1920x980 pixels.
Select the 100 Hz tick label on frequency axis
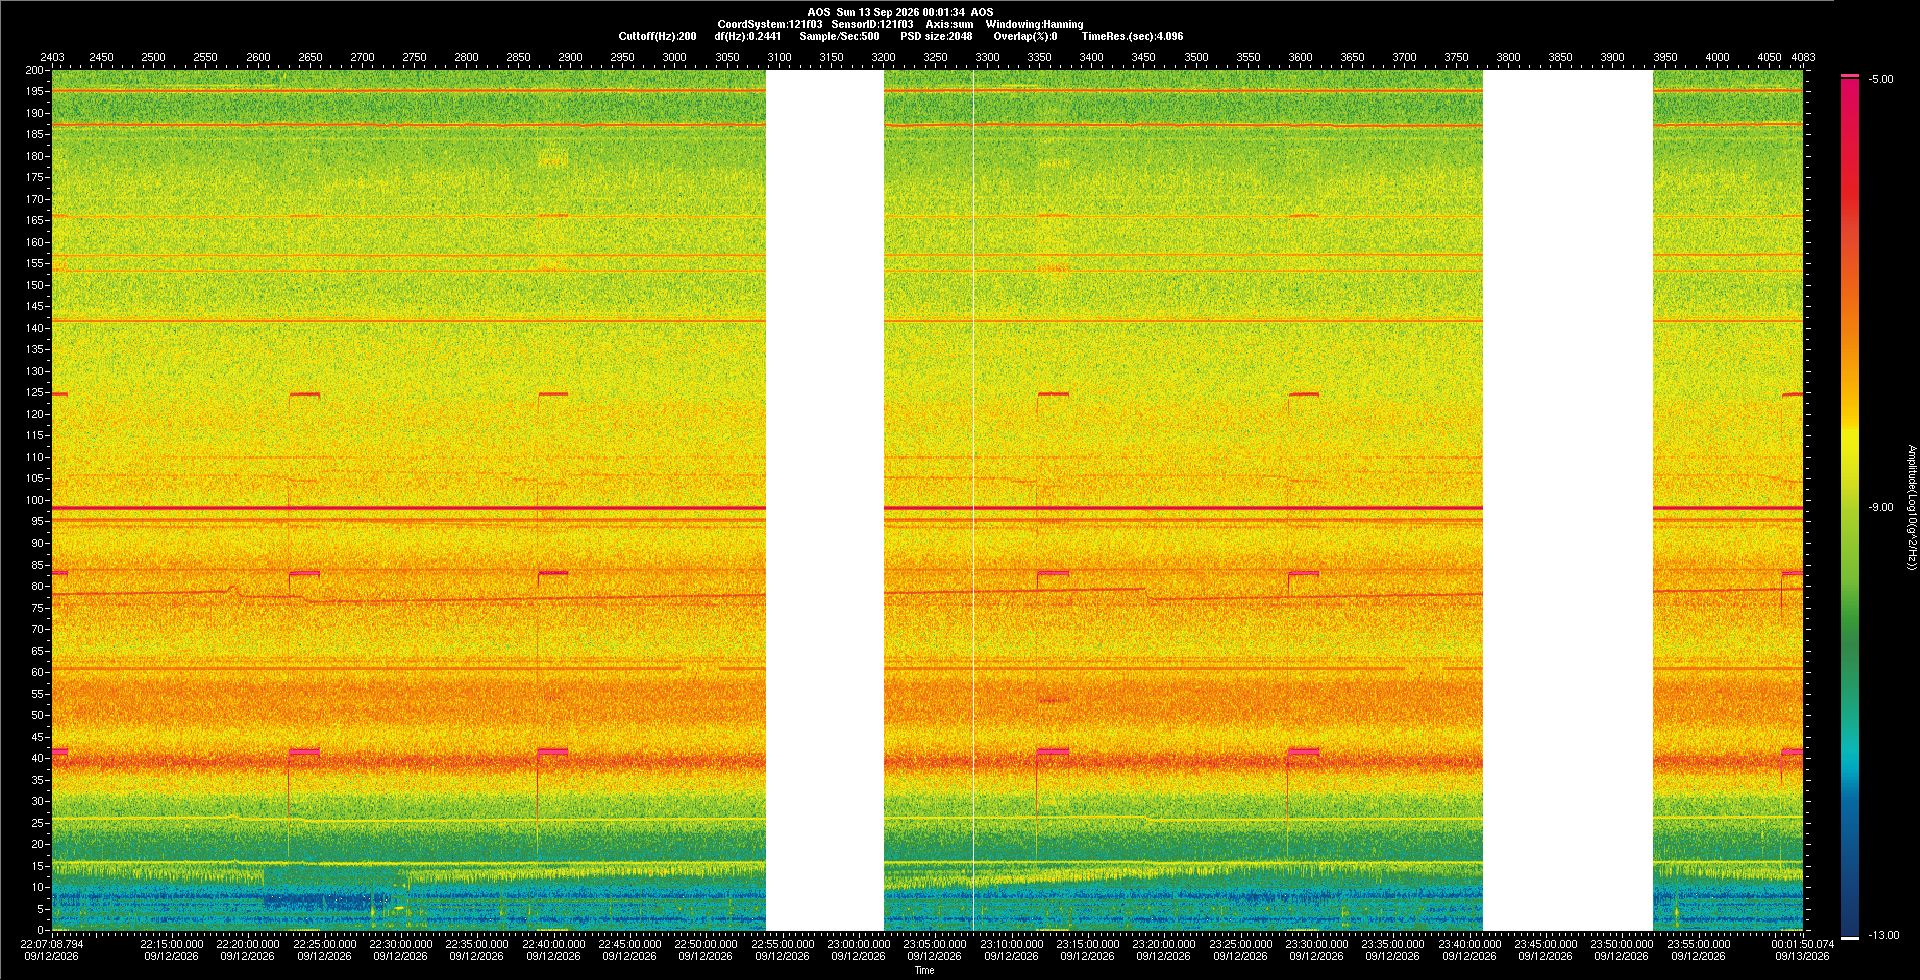click(x=36, y=500)
